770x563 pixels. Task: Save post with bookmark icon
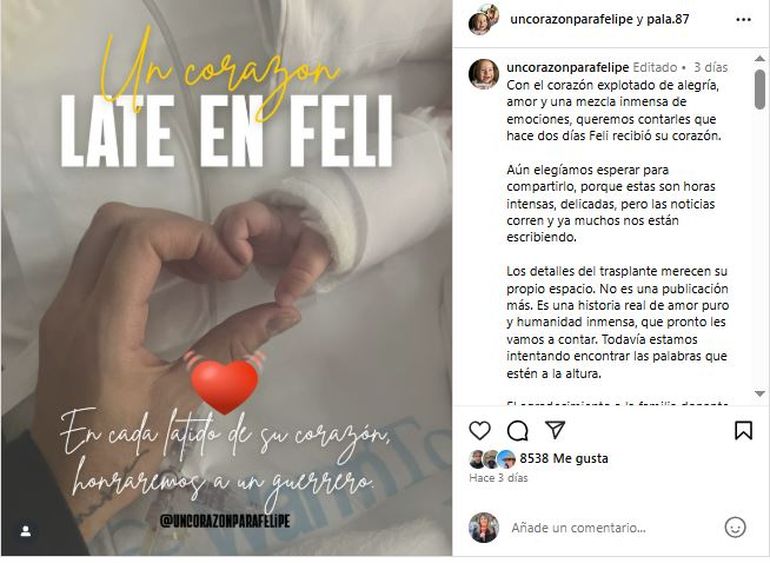[x=743, y=430]
